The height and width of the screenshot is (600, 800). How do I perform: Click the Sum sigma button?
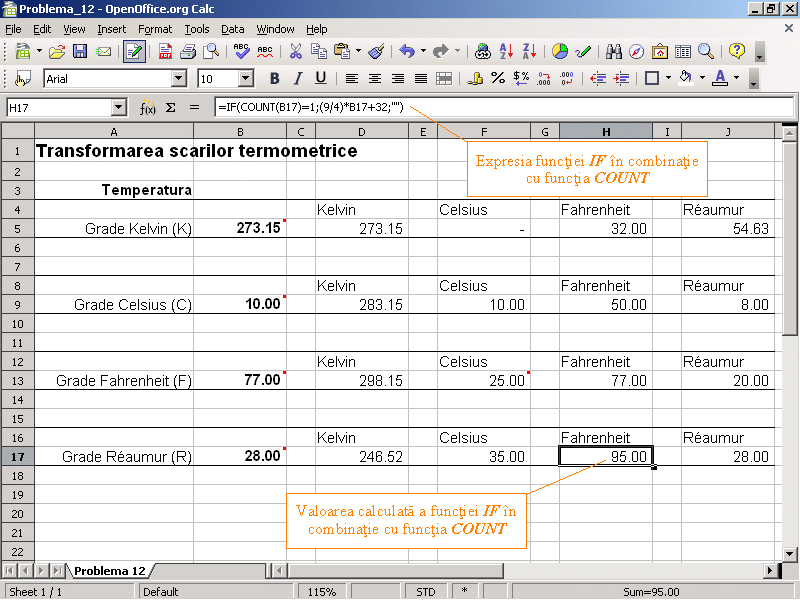click(x=171, y=108)
